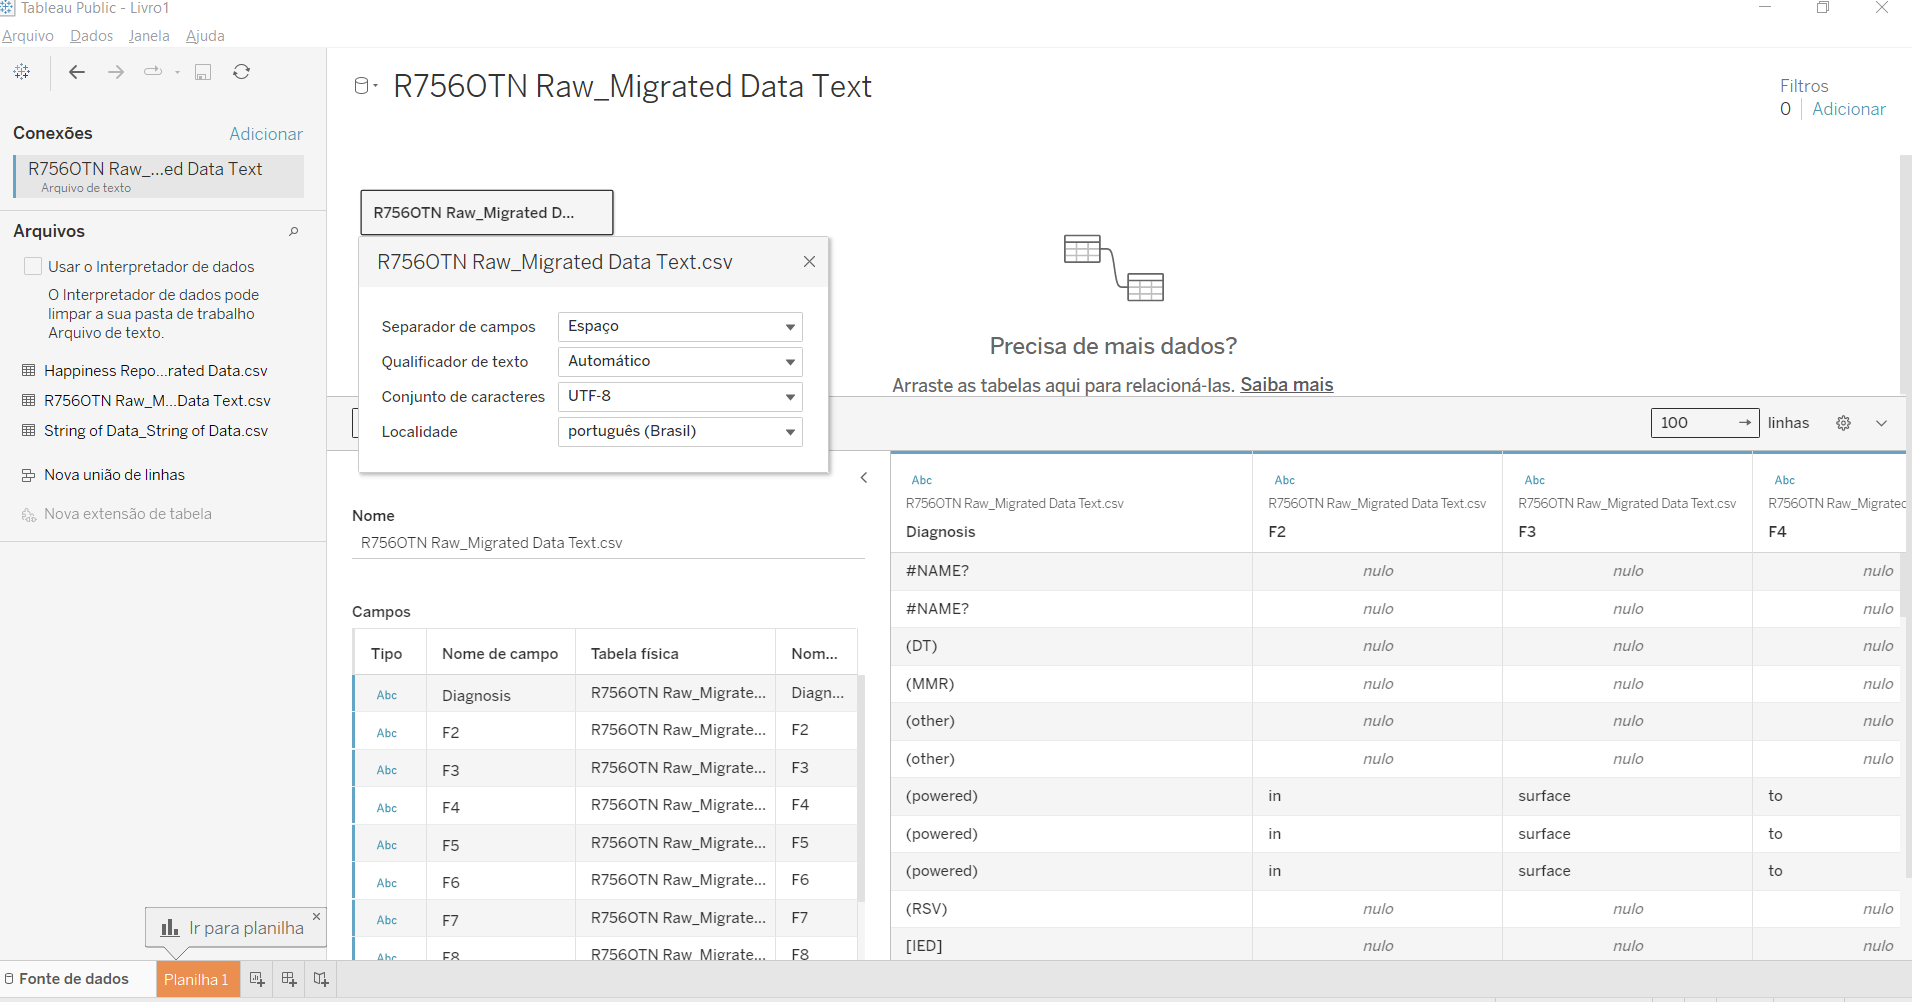Open 'Separador de campos' dropdown
This screenshot has width=1912, height=1002.
click(680, 326)
